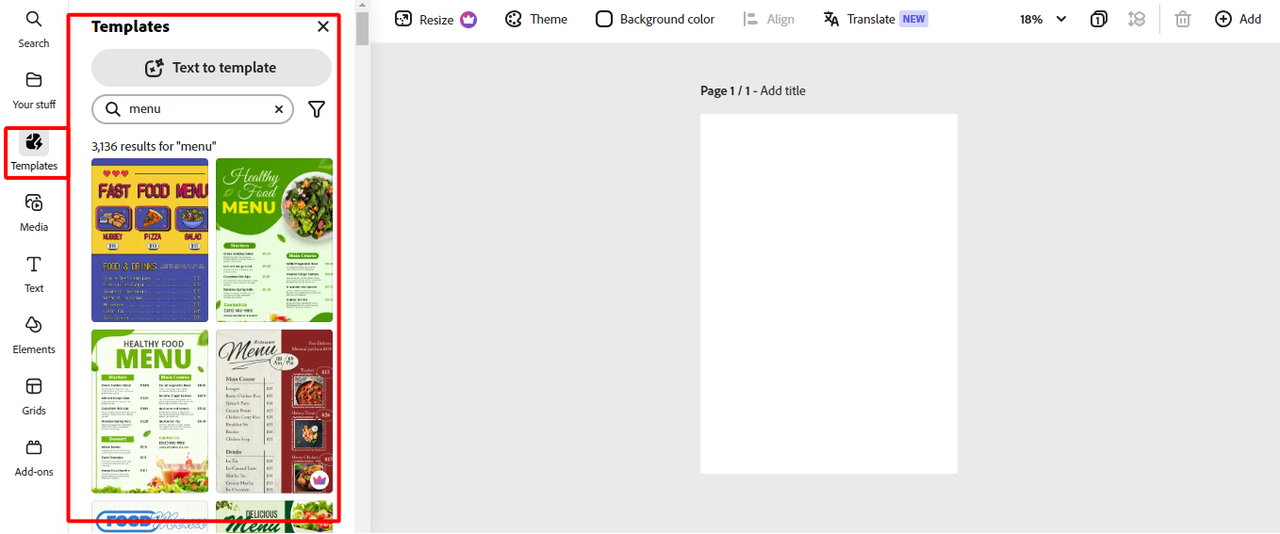The width and height of the screenshot is (1280, 534).
Task: Open the Elements panel
Action: pos(34,335)
